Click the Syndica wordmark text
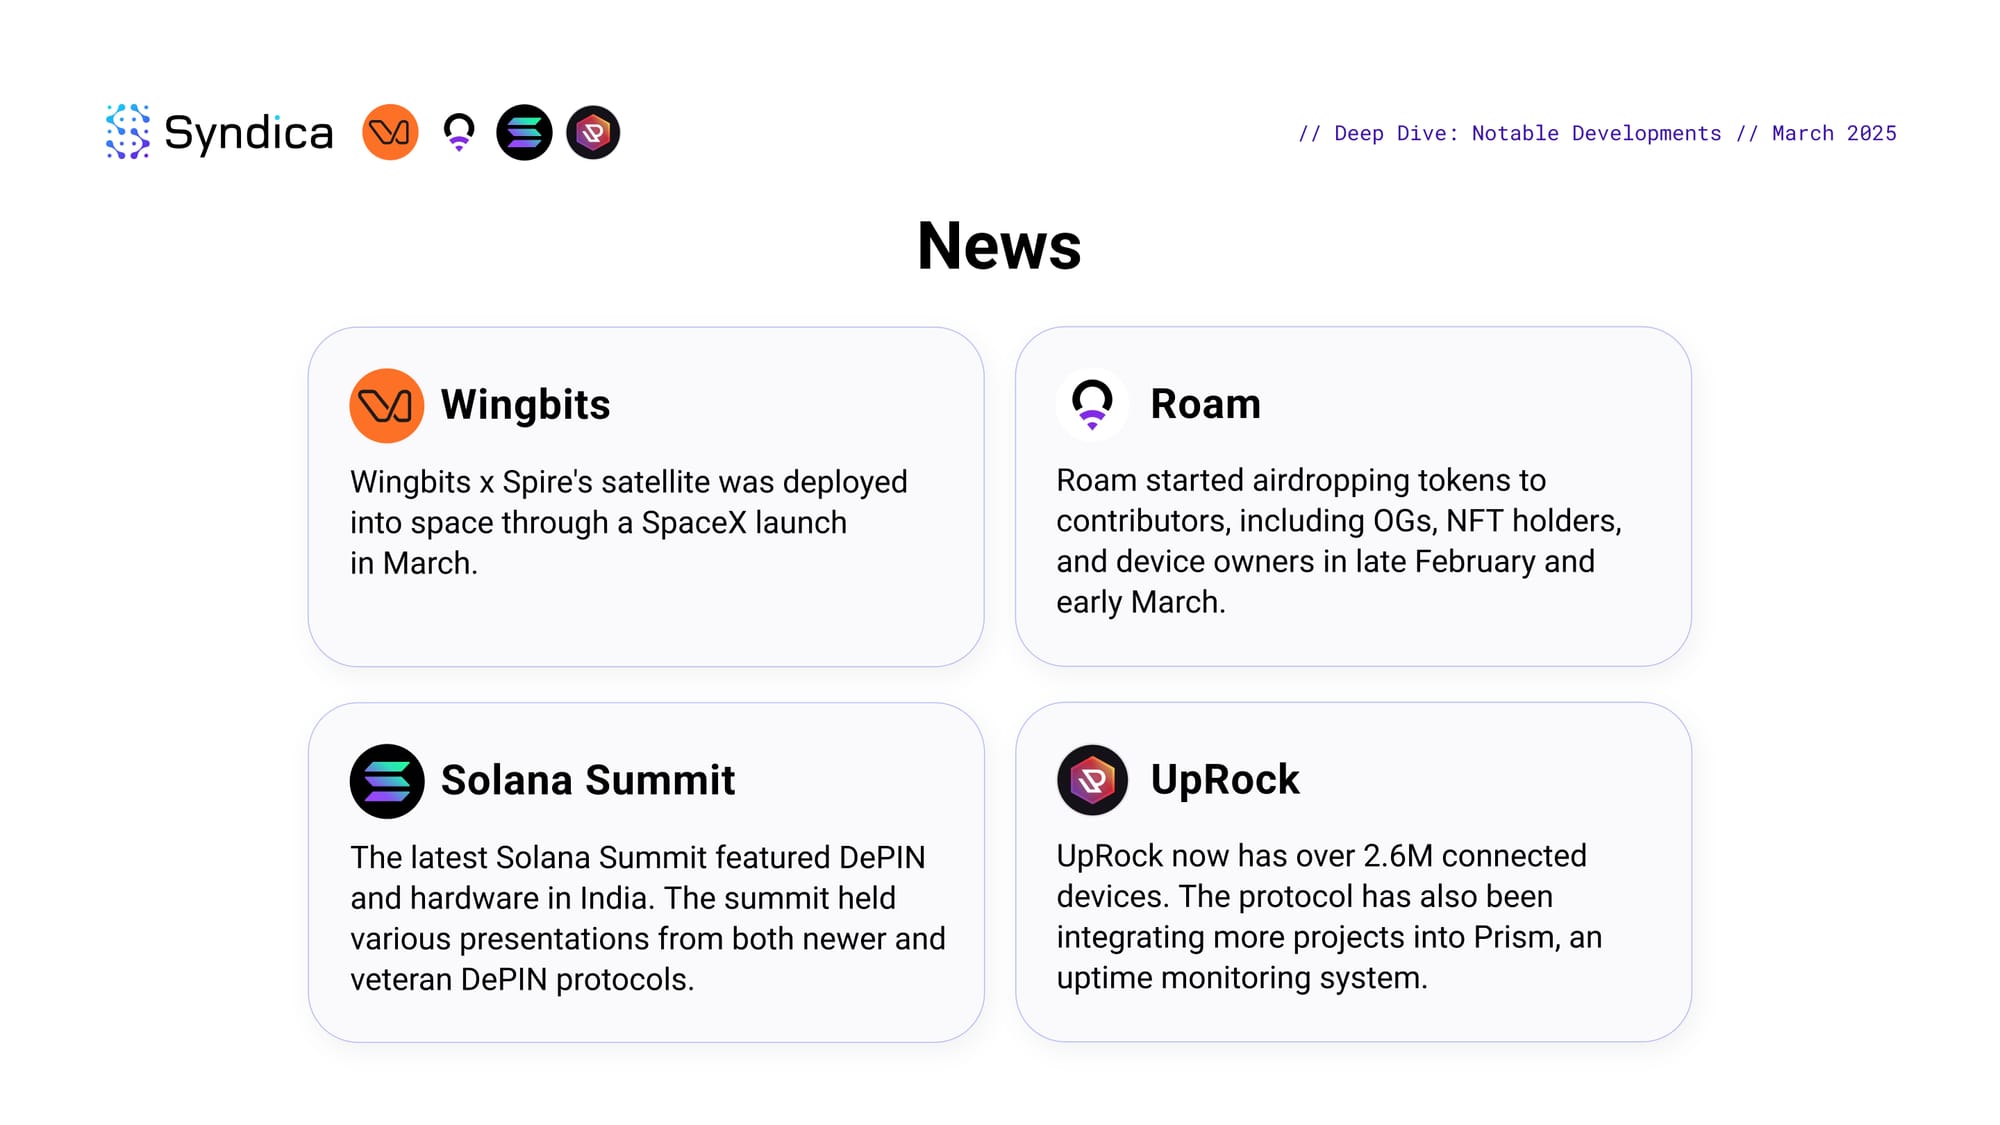2000x1125 pixels. 248,133
